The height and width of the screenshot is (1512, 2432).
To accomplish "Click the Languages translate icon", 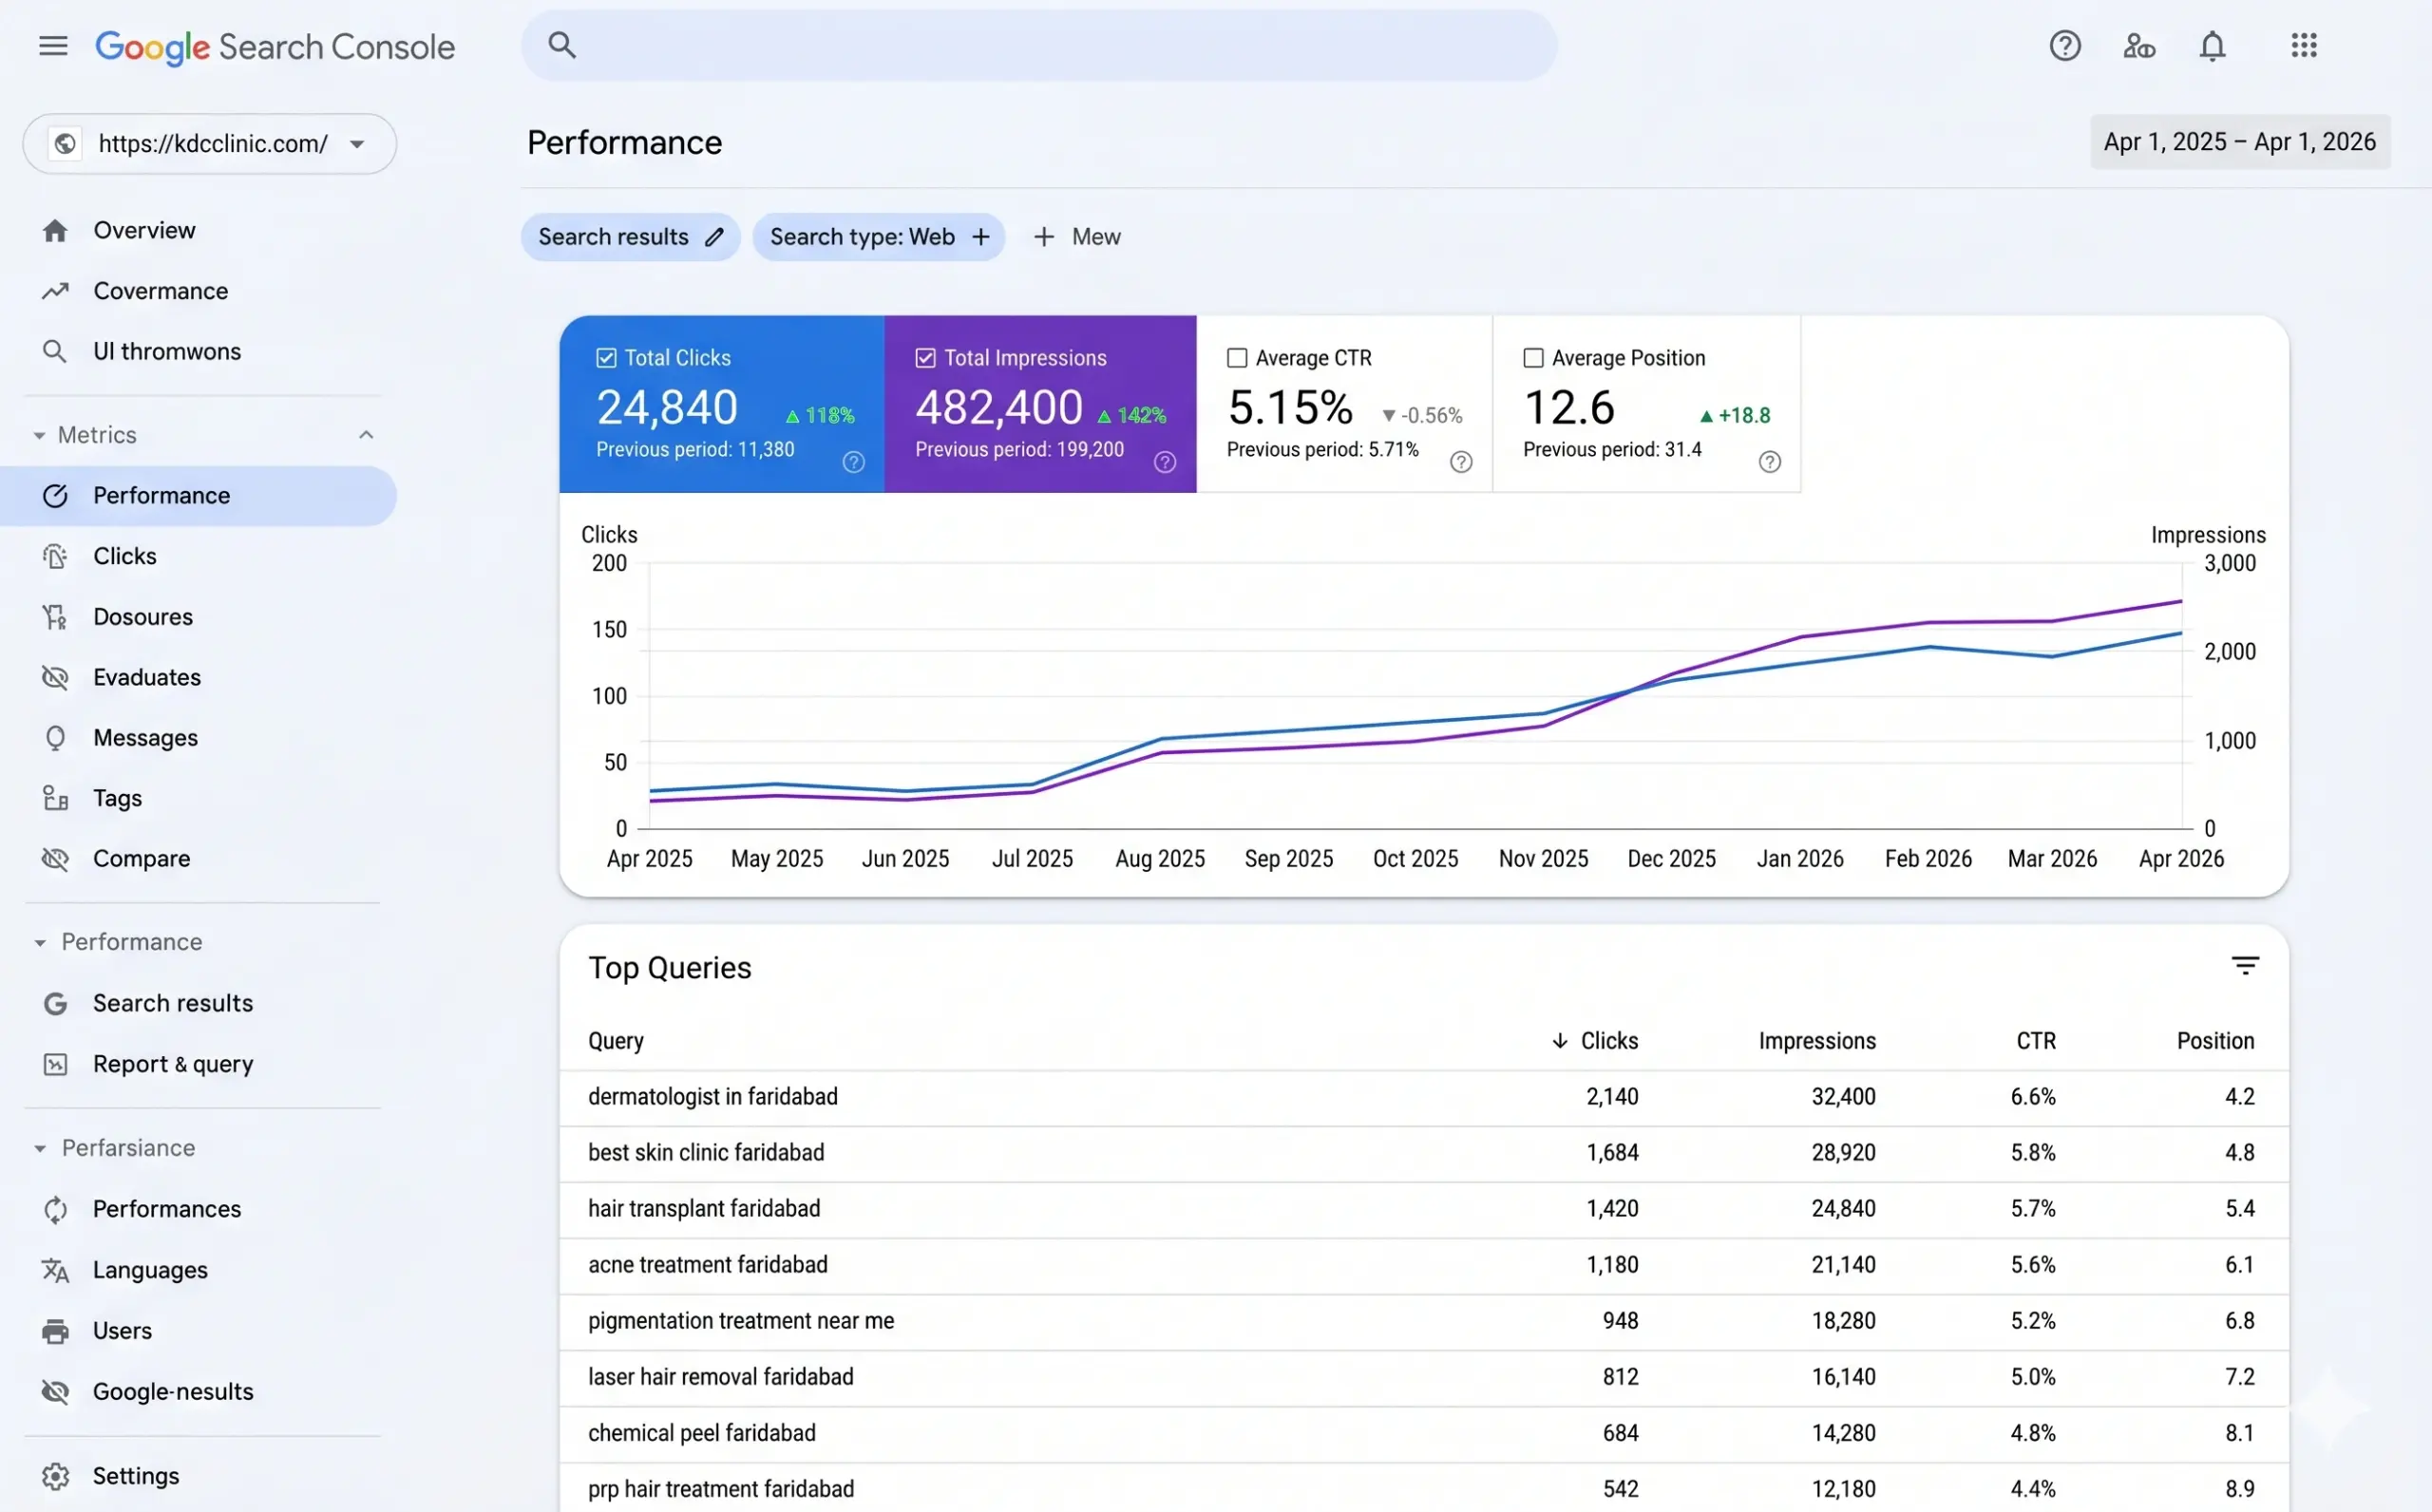I will coord(55,1270).
